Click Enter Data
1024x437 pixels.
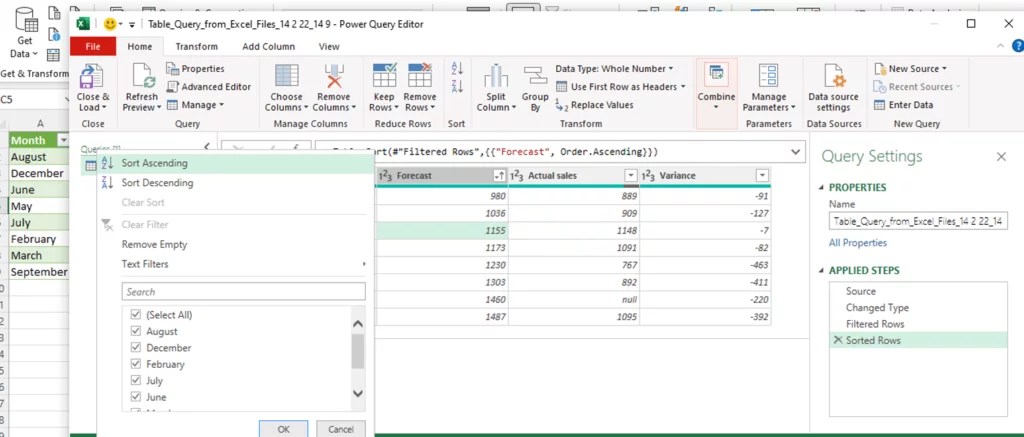(x=904, y=105)
